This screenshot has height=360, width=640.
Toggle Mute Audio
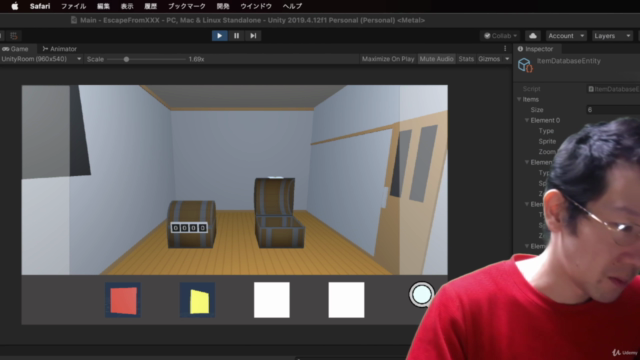click(436, 59)
